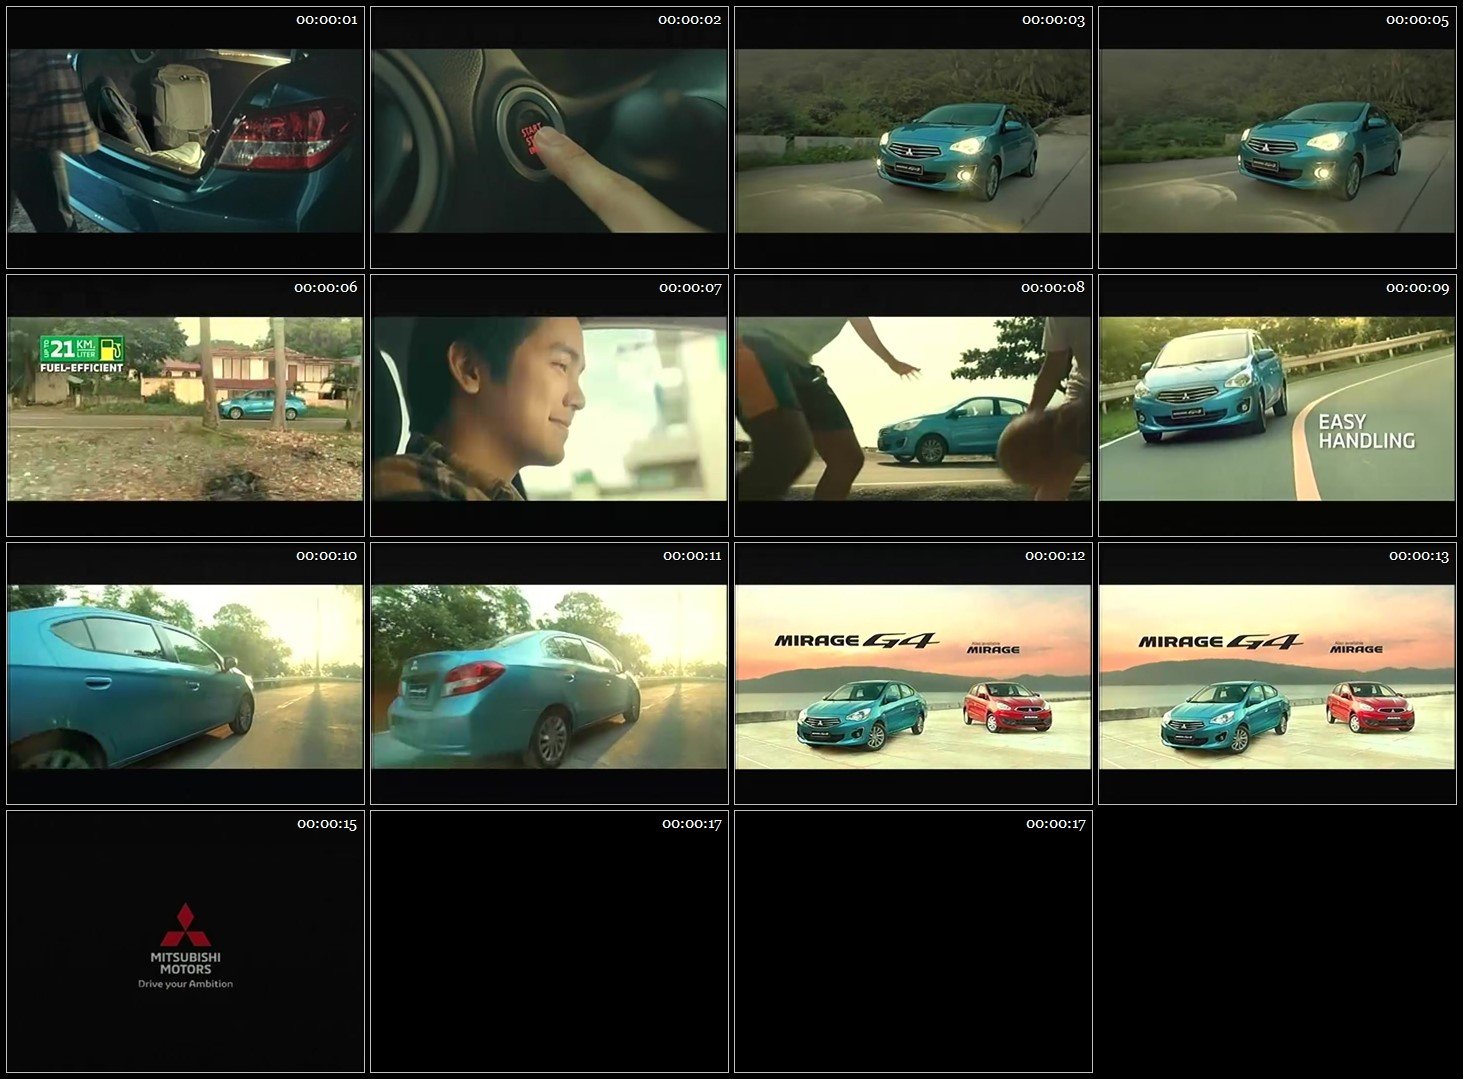The image size is (1463, 1079).
Task: Open the 00:00:10 car side view frame
Action: 185,673
